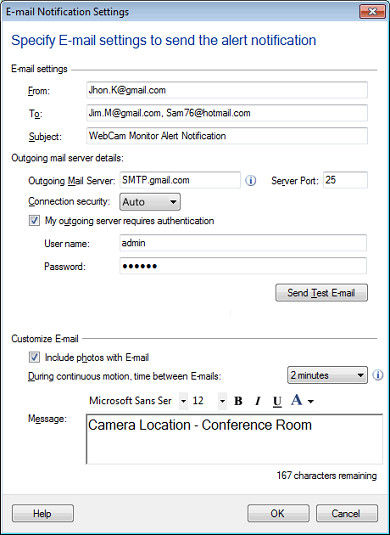
Task: Toggle Underline formatting for the message
Action: pyautogui.click(x=277, y=401)
